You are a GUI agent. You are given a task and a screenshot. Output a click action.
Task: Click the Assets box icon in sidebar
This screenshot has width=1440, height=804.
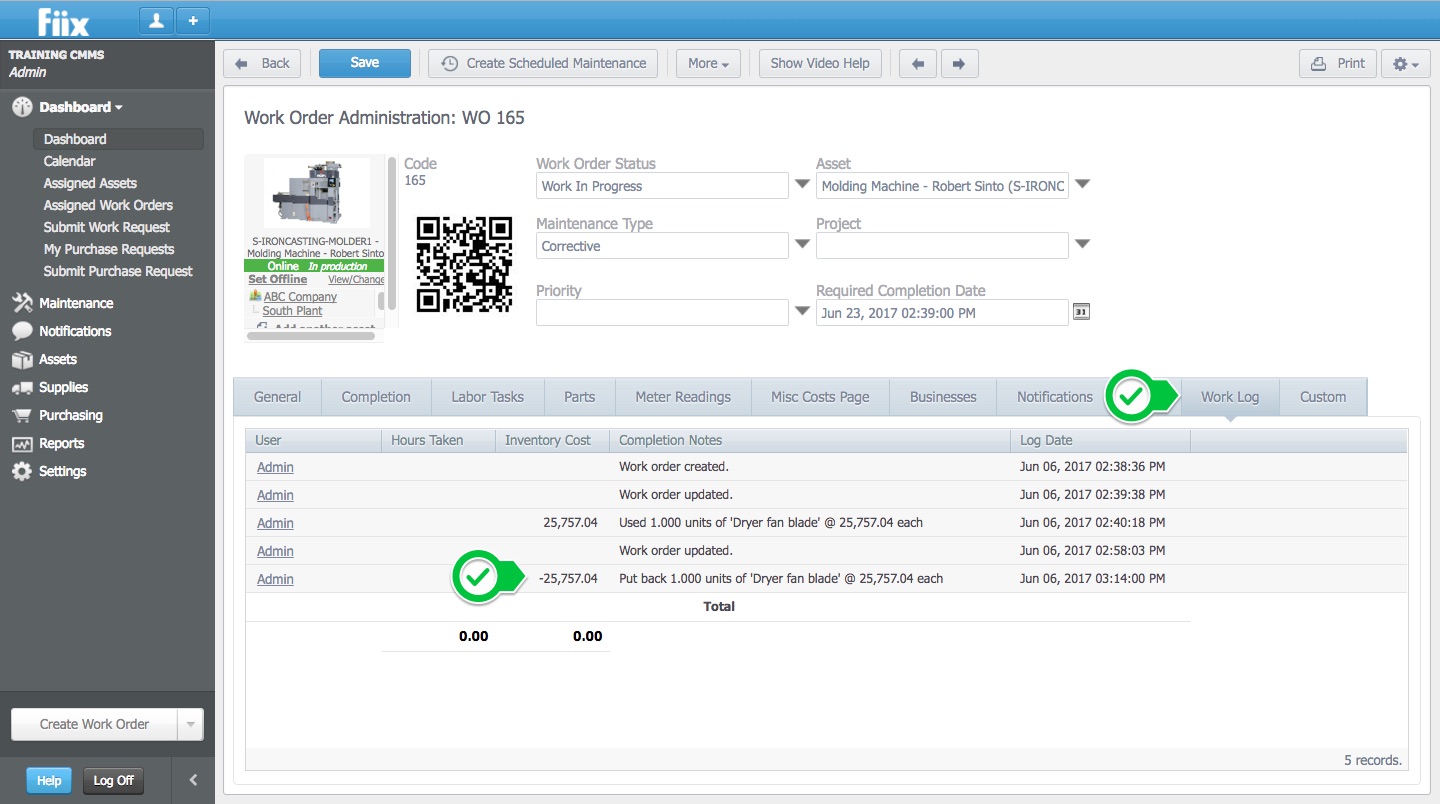(22, 359)
